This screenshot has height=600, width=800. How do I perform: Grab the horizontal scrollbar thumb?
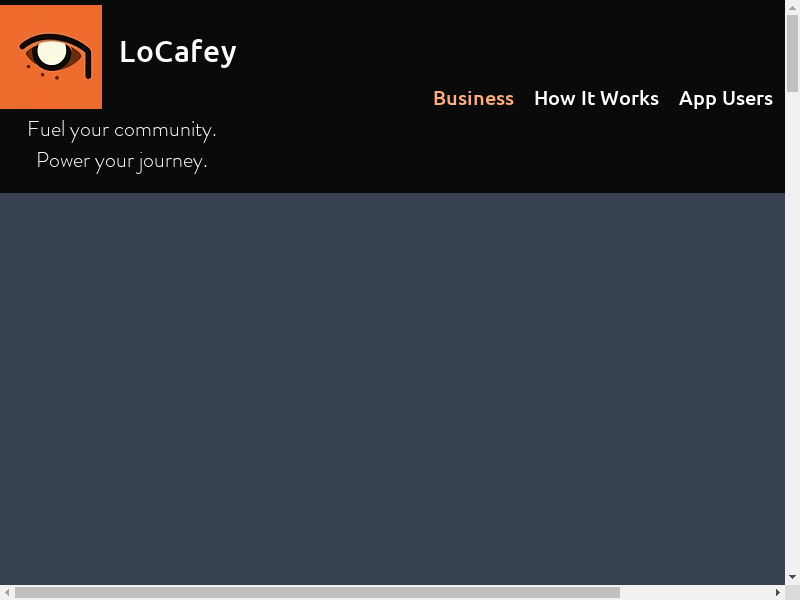316,592
